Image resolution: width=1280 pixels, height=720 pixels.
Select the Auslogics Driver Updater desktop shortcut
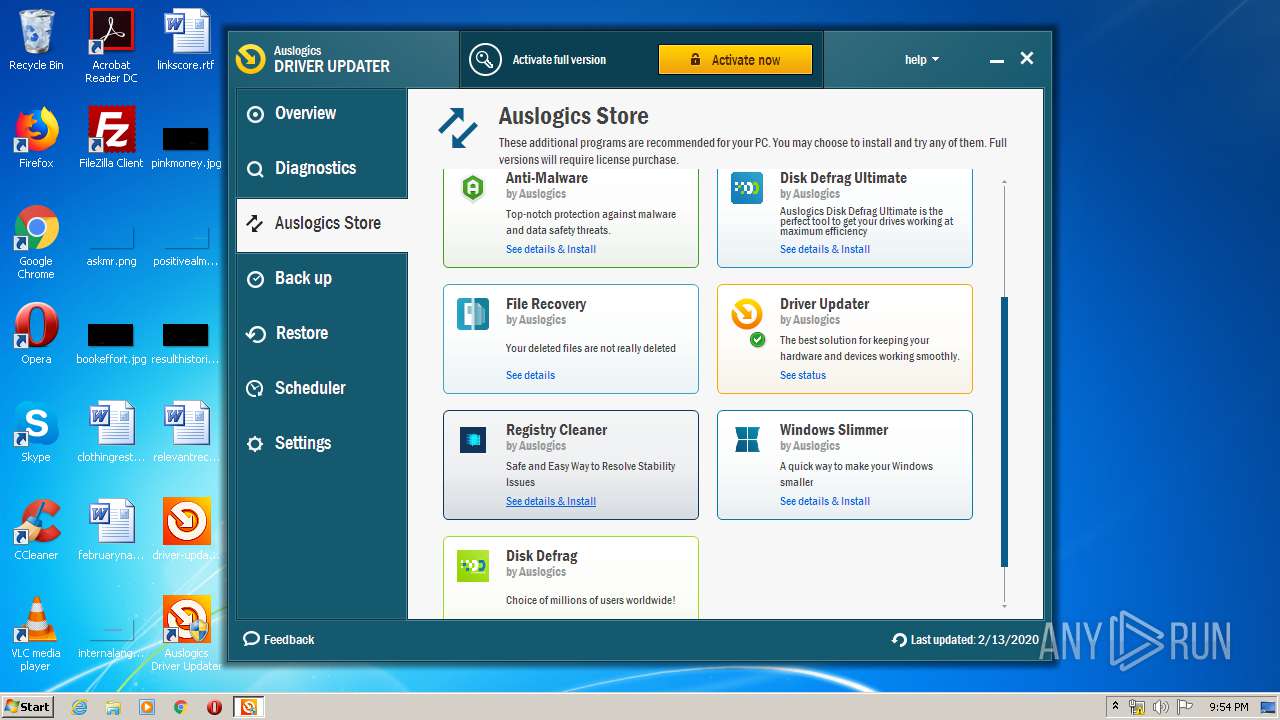point(186,634)
